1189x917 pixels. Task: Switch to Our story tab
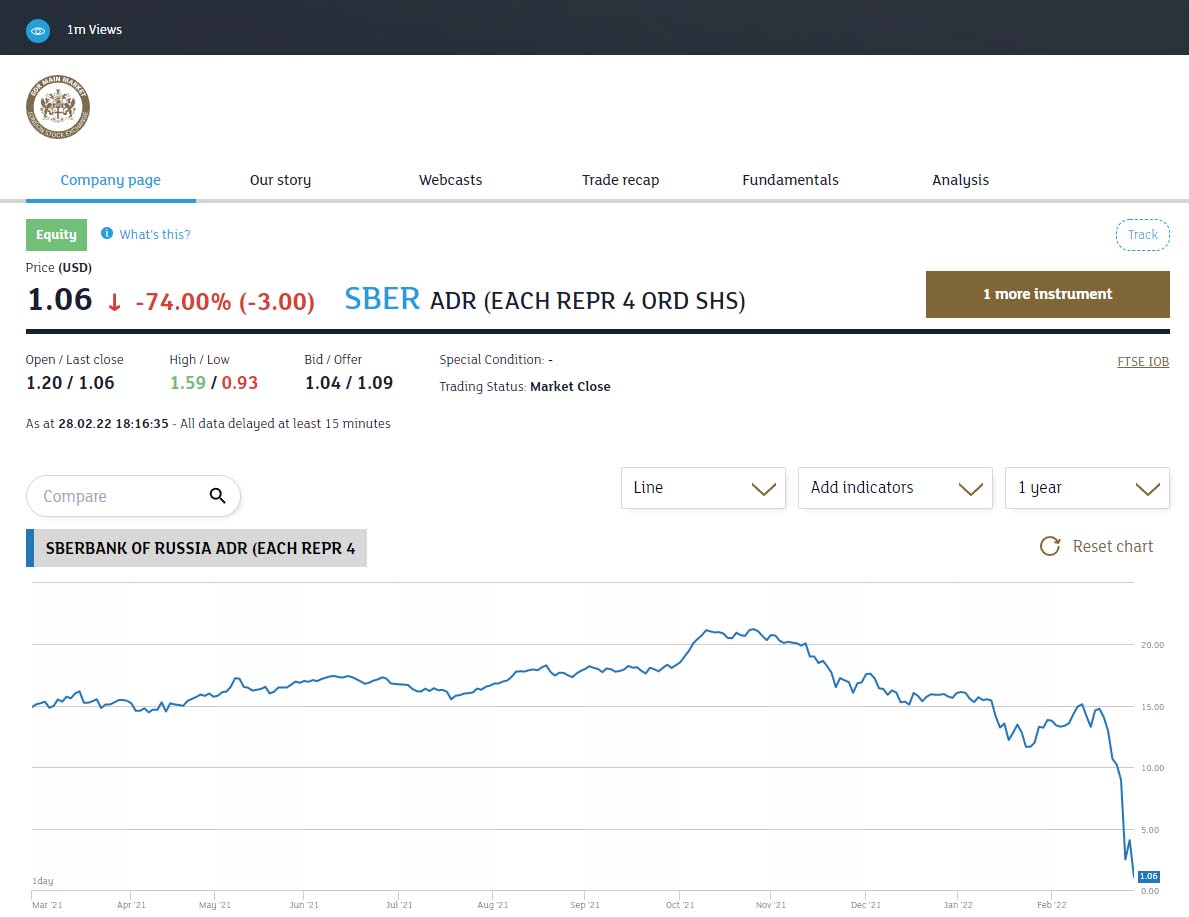click(281, 180)
